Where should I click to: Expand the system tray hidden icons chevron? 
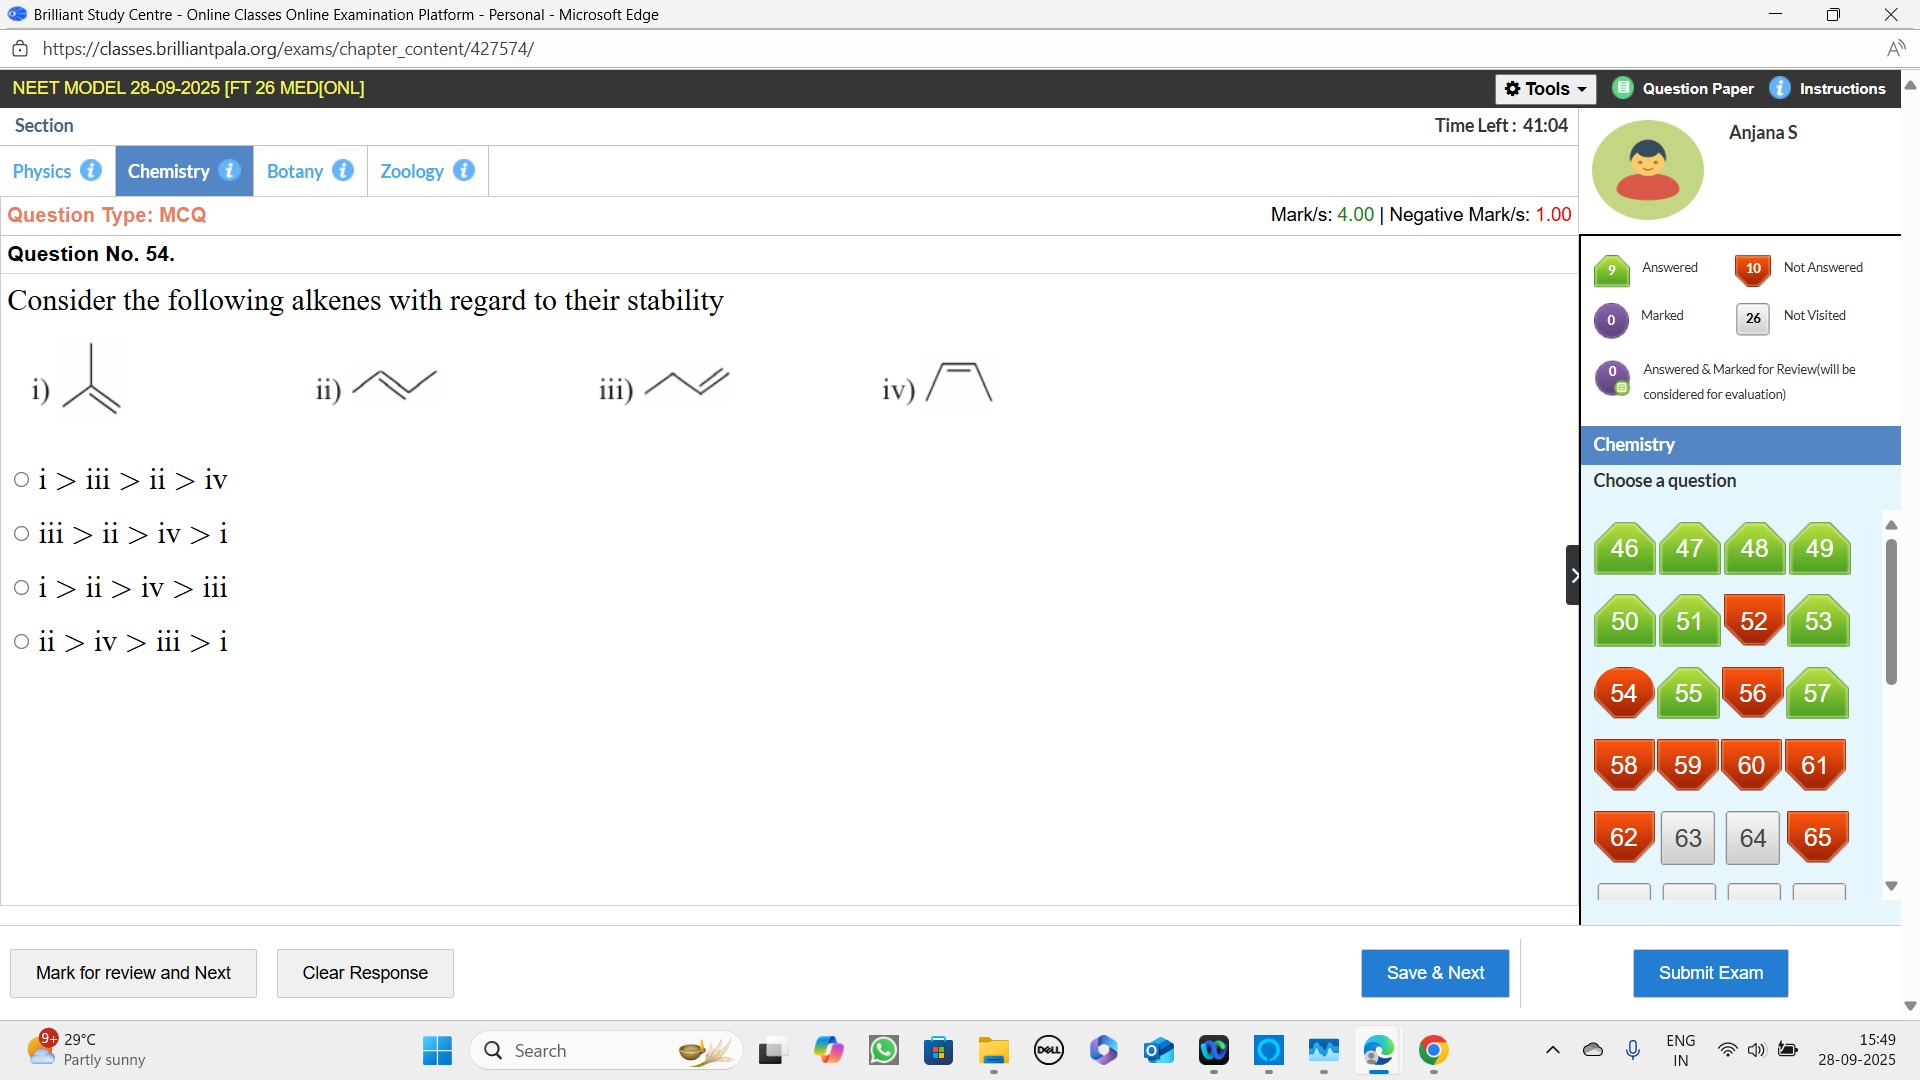(1552, 1050)
